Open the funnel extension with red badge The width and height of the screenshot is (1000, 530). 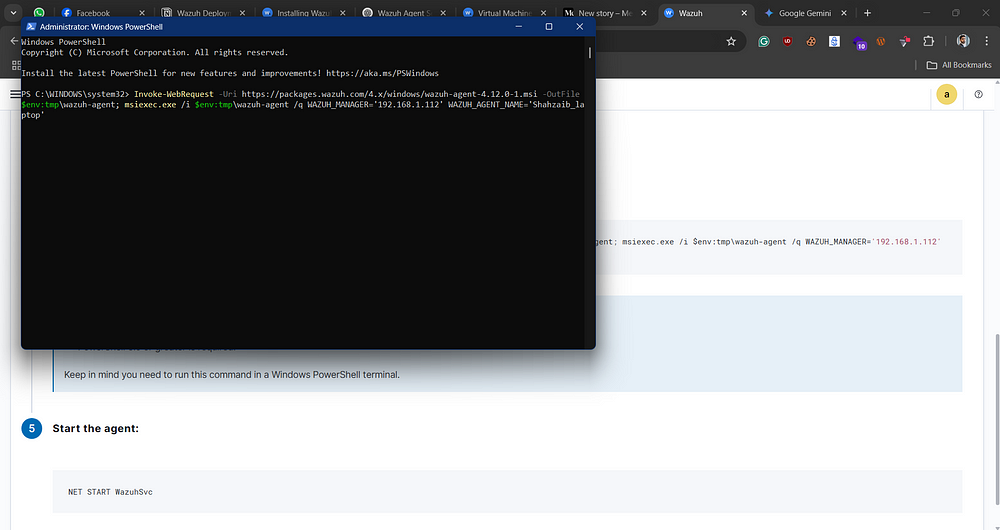point(904,41)
